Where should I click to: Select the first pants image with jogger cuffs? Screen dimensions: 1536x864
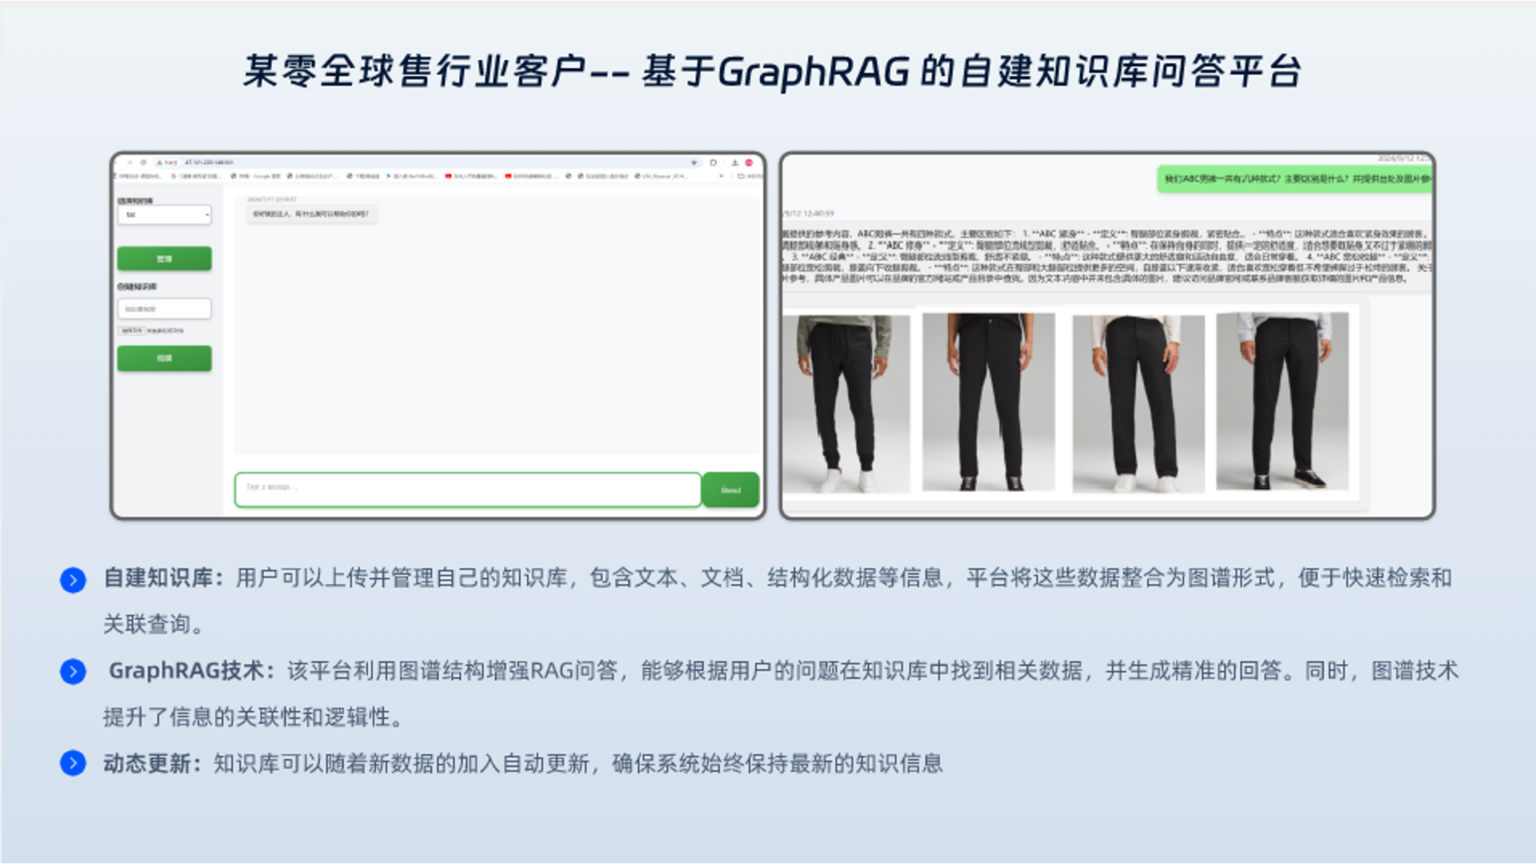click(846, 403)
